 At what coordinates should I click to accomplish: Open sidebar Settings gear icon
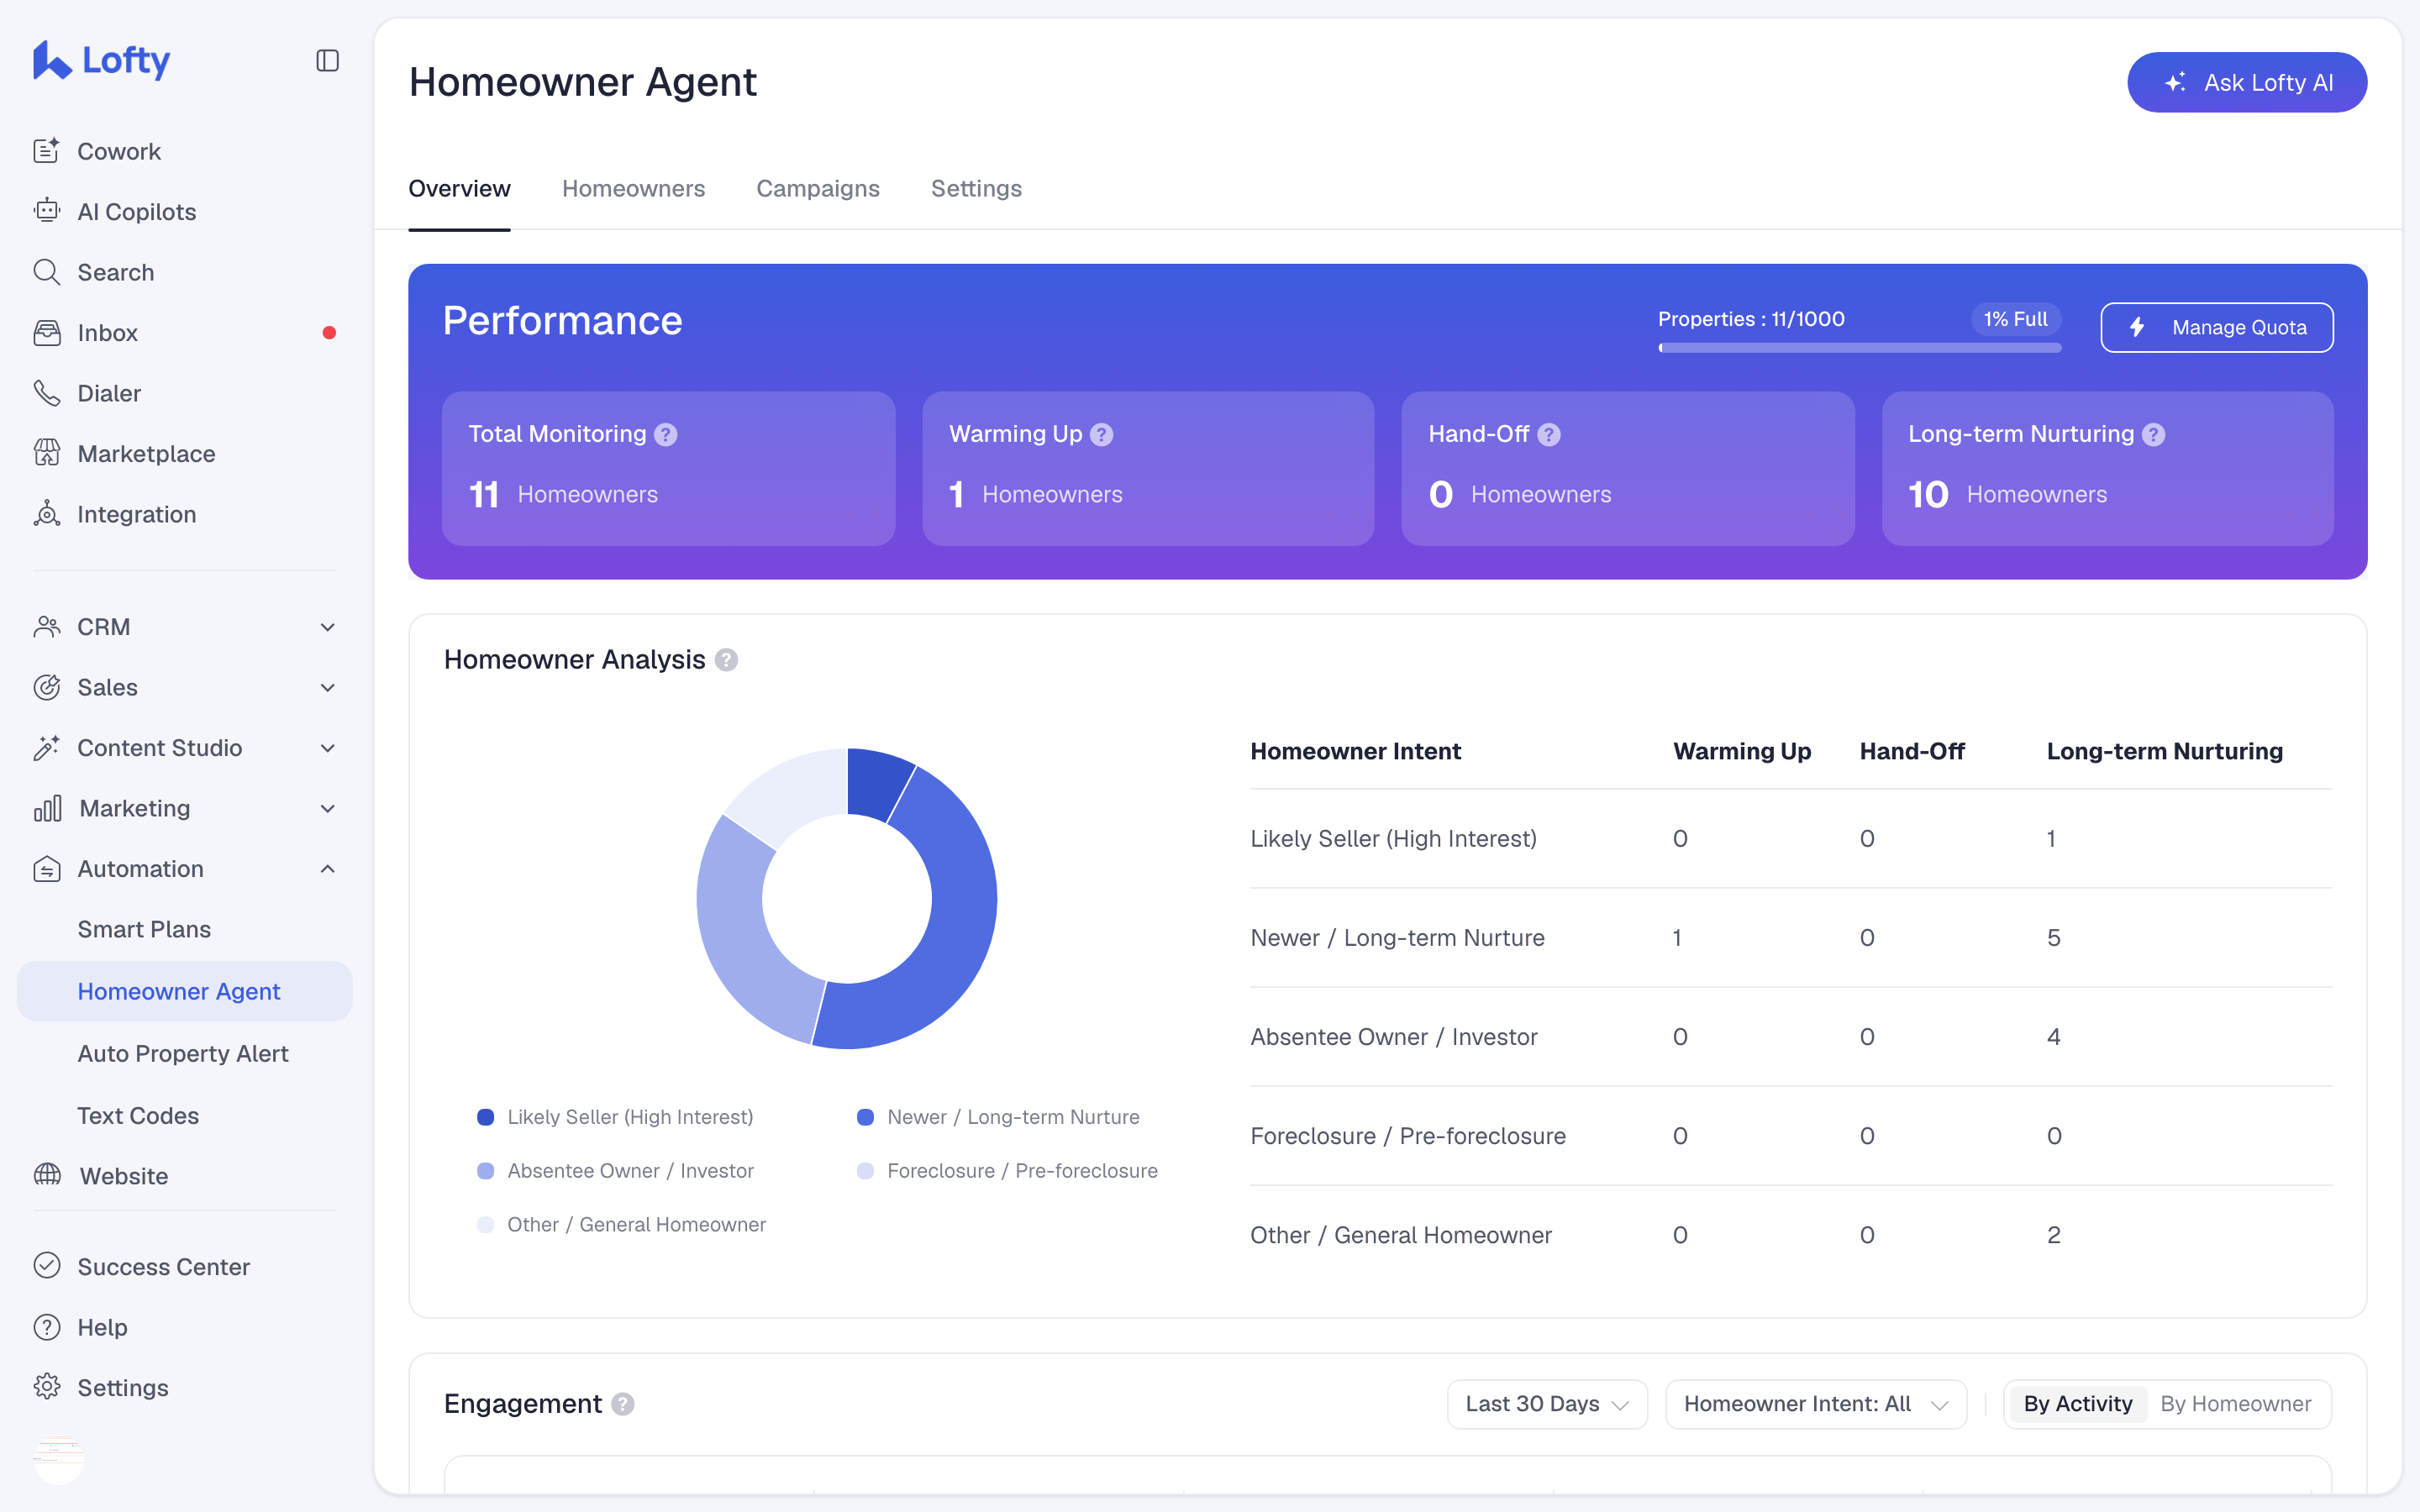(x=47, y=1387)
